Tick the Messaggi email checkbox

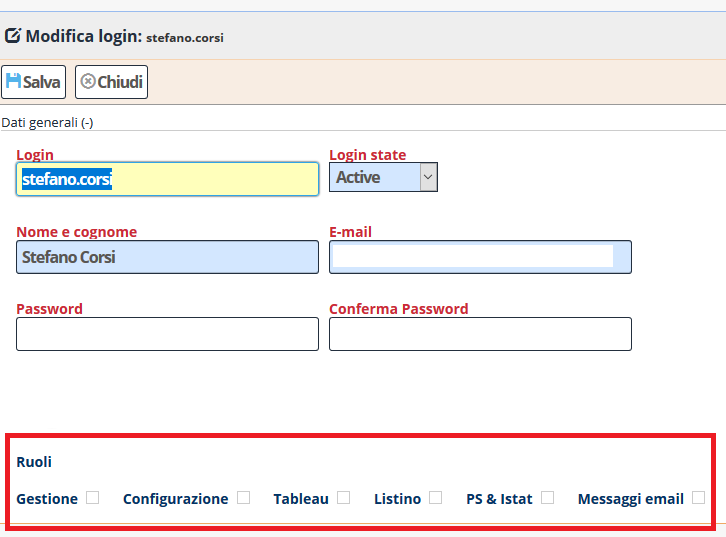pyautogui.click(x=699, y=498)
